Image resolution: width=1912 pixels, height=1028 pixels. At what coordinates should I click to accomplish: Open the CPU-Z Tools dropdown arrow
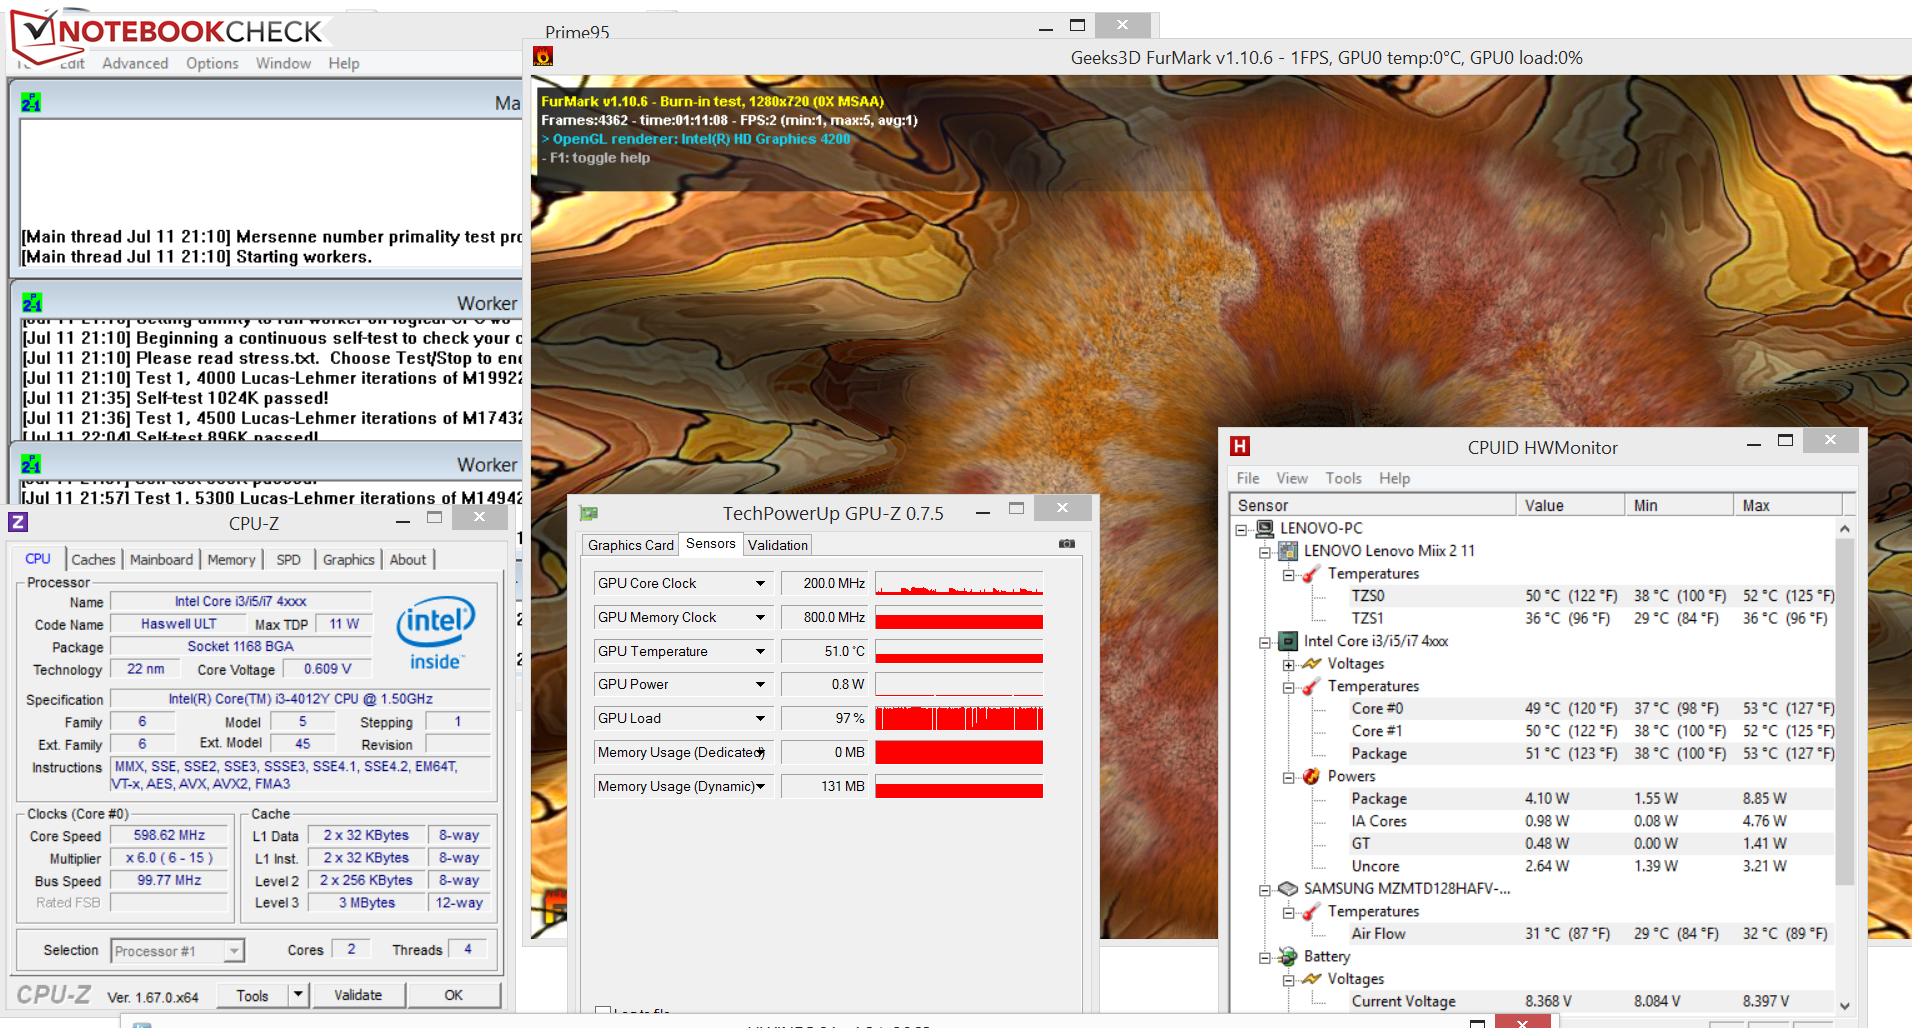[297, 995]
